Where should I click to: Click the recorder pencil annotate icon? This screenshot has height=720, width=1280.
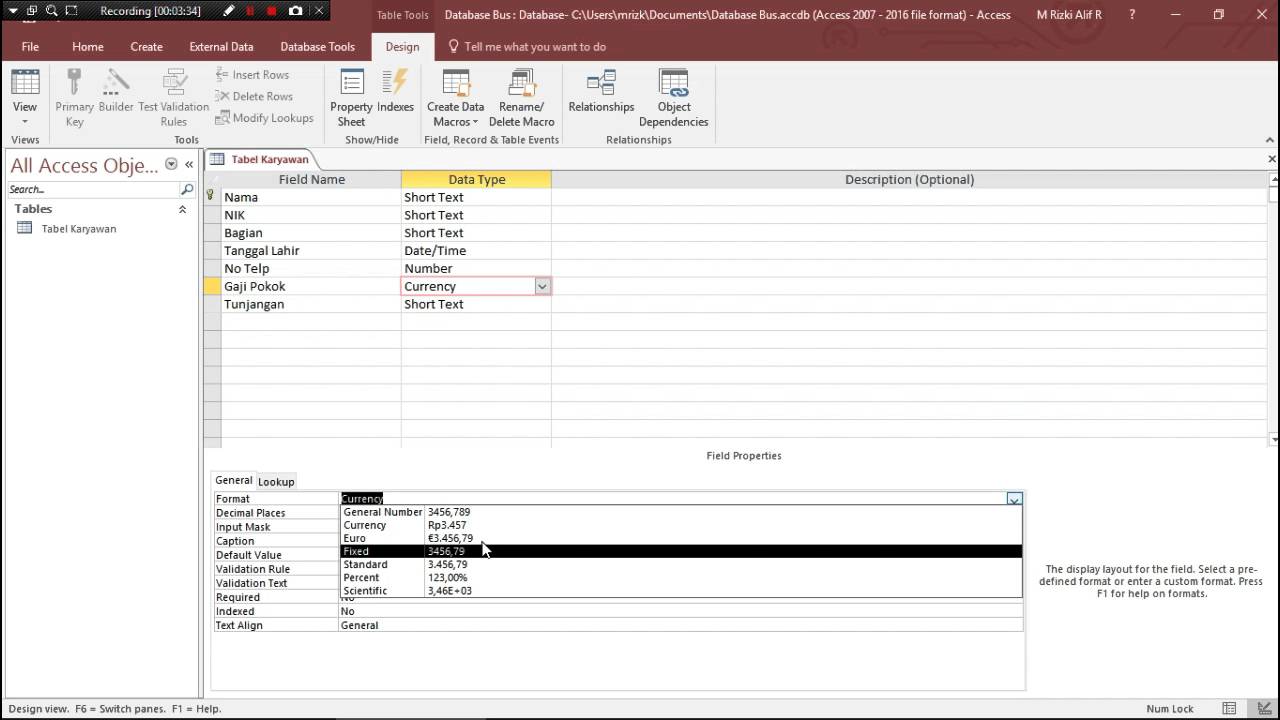pos(228,11)
